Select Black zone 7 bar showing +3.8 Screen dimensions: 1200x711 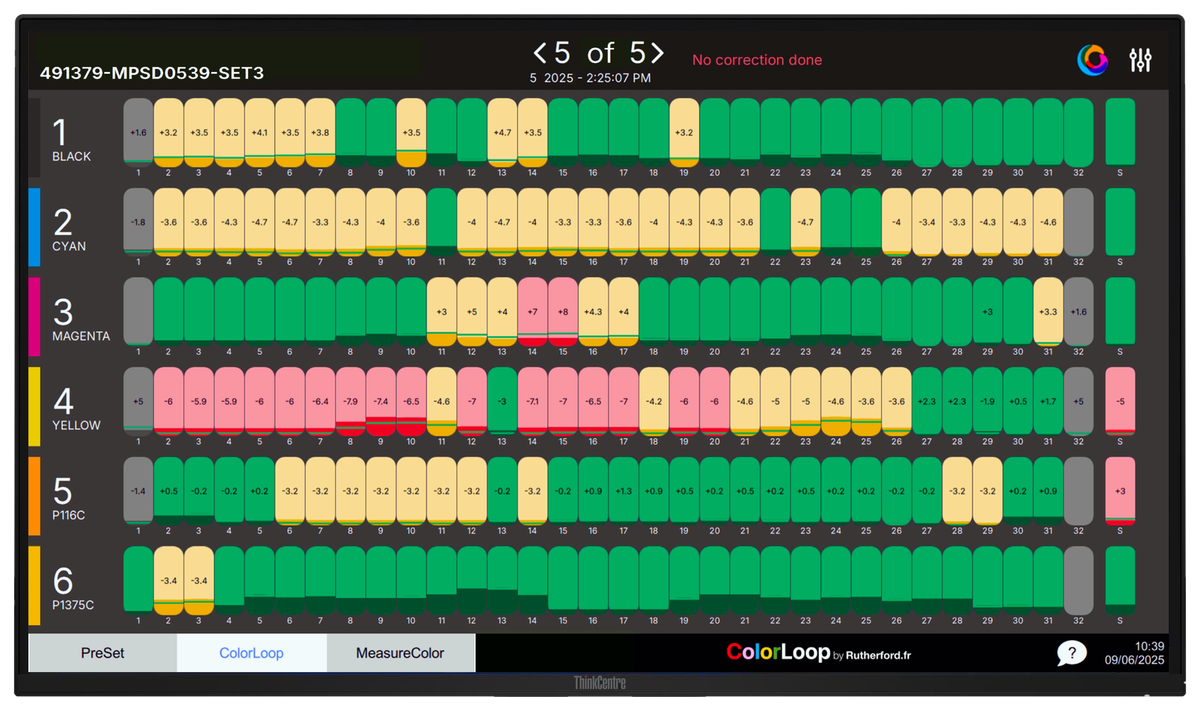pyautogui.click(x=320, y=132)
